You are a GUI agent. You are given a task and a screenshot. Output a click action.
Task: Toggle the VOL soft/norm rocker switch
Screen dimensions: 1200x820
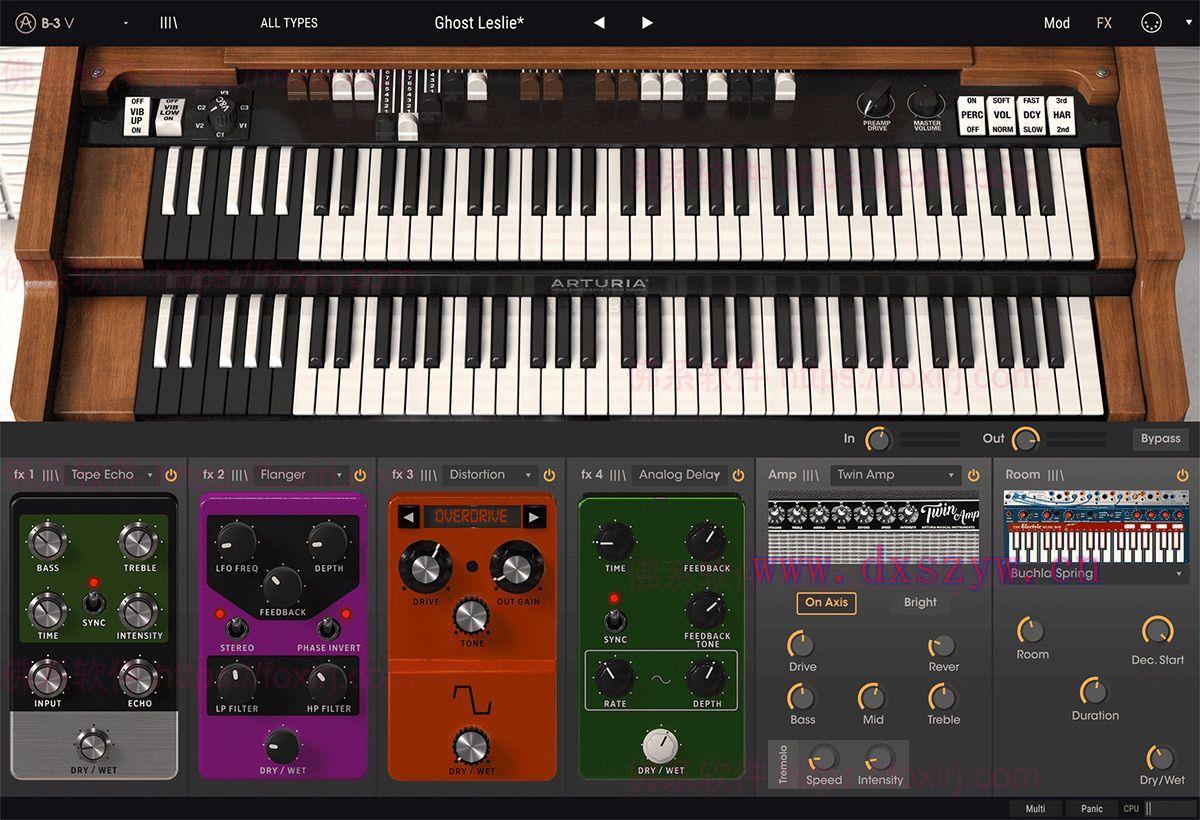tap(1002, 115)
